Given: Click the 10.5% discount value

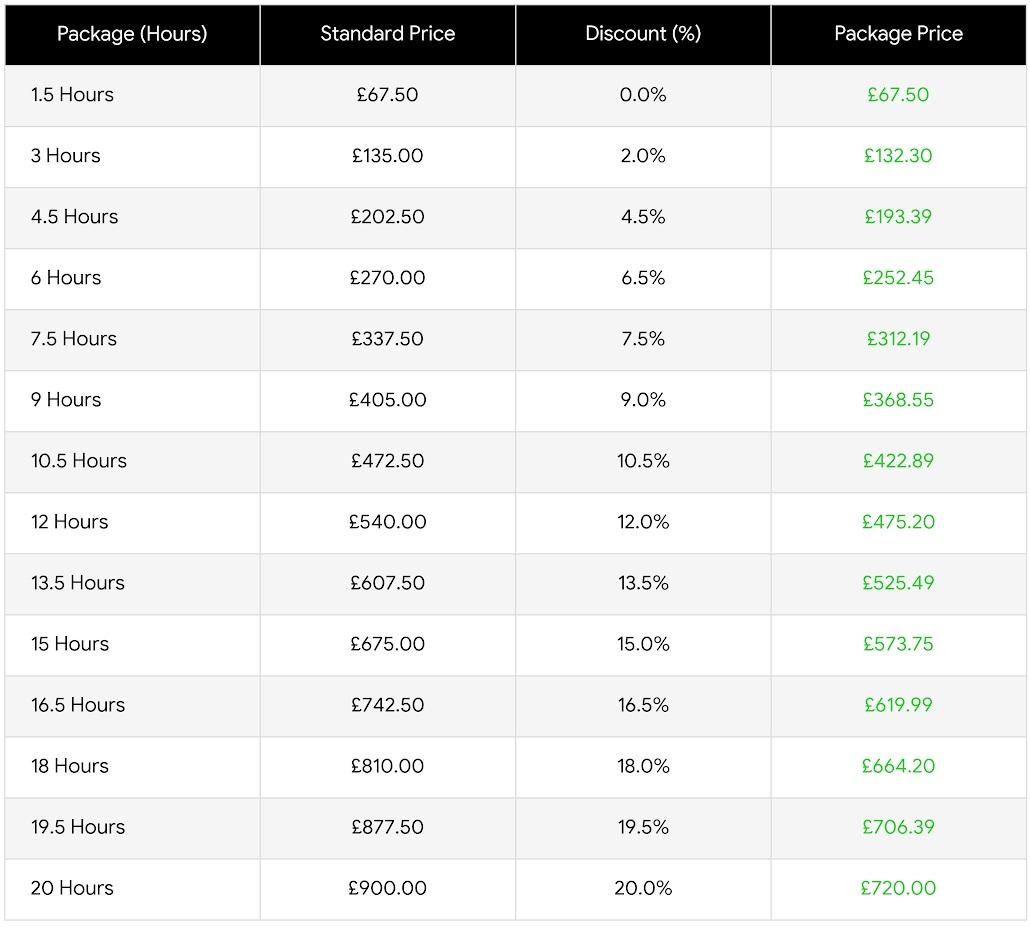Looking at the screenshot, I should pyautogui.click(x=643, y=461).
